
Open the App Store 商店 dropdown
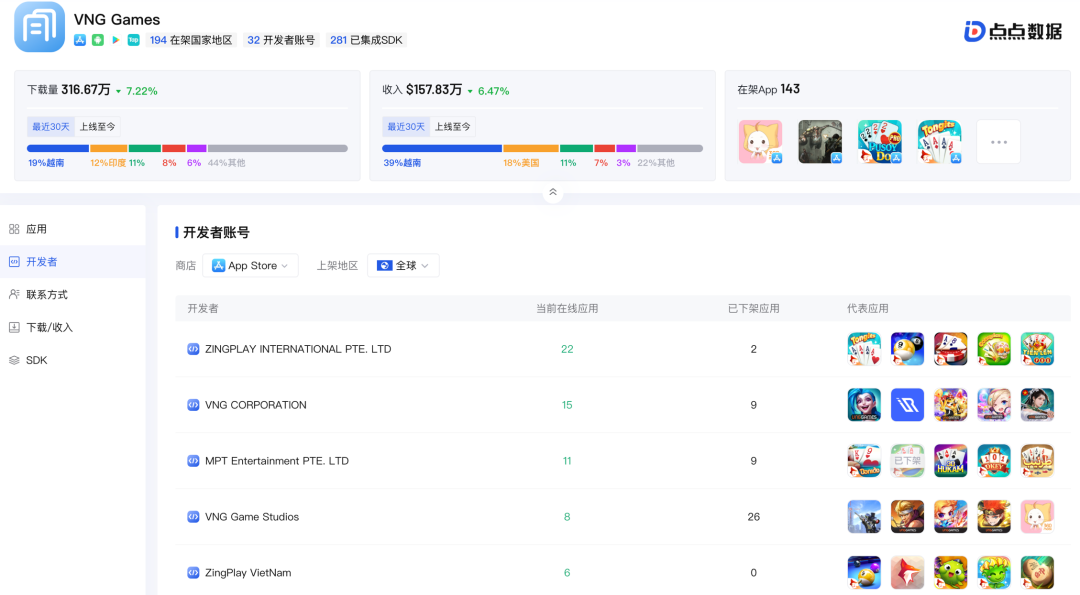[x=251, y=266]
